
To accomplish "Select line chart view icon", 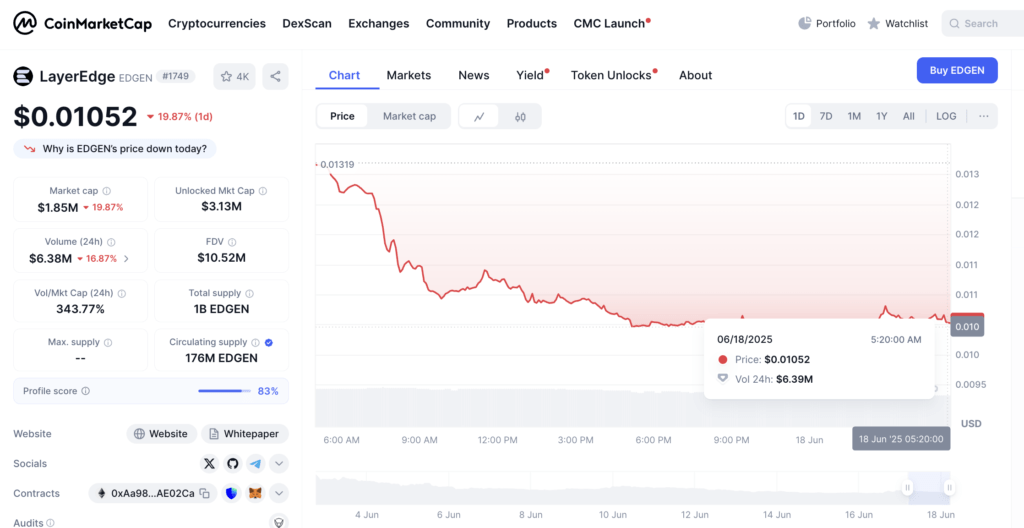I will 479,116.
